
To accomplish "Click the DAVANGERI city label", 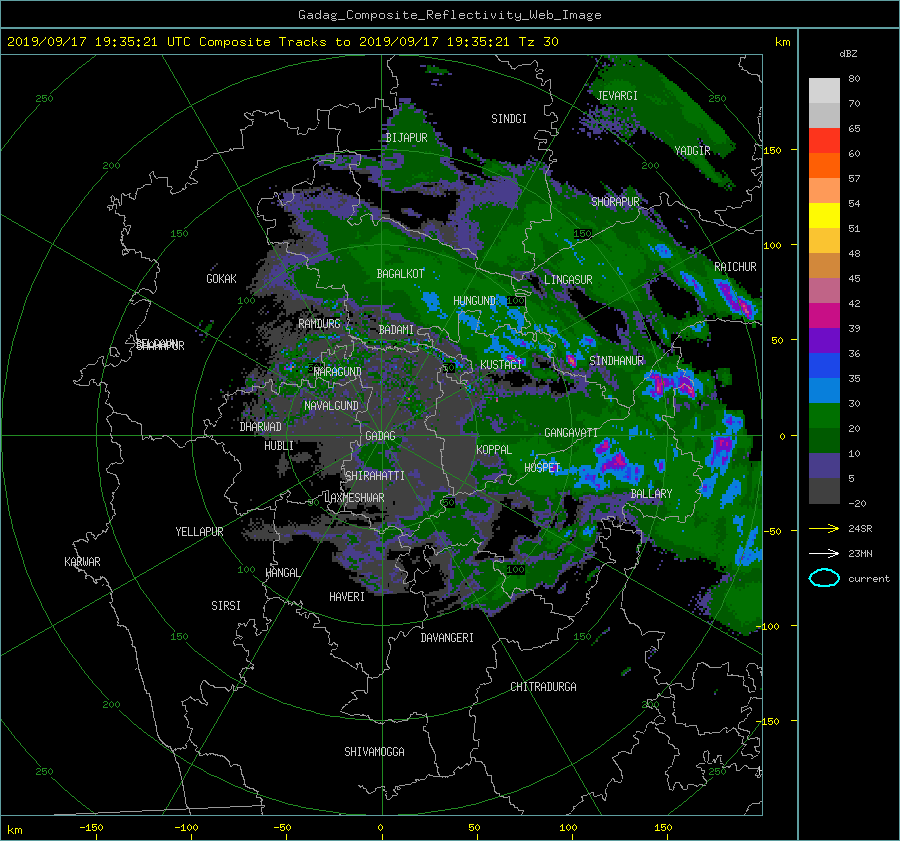I will 447,638.
